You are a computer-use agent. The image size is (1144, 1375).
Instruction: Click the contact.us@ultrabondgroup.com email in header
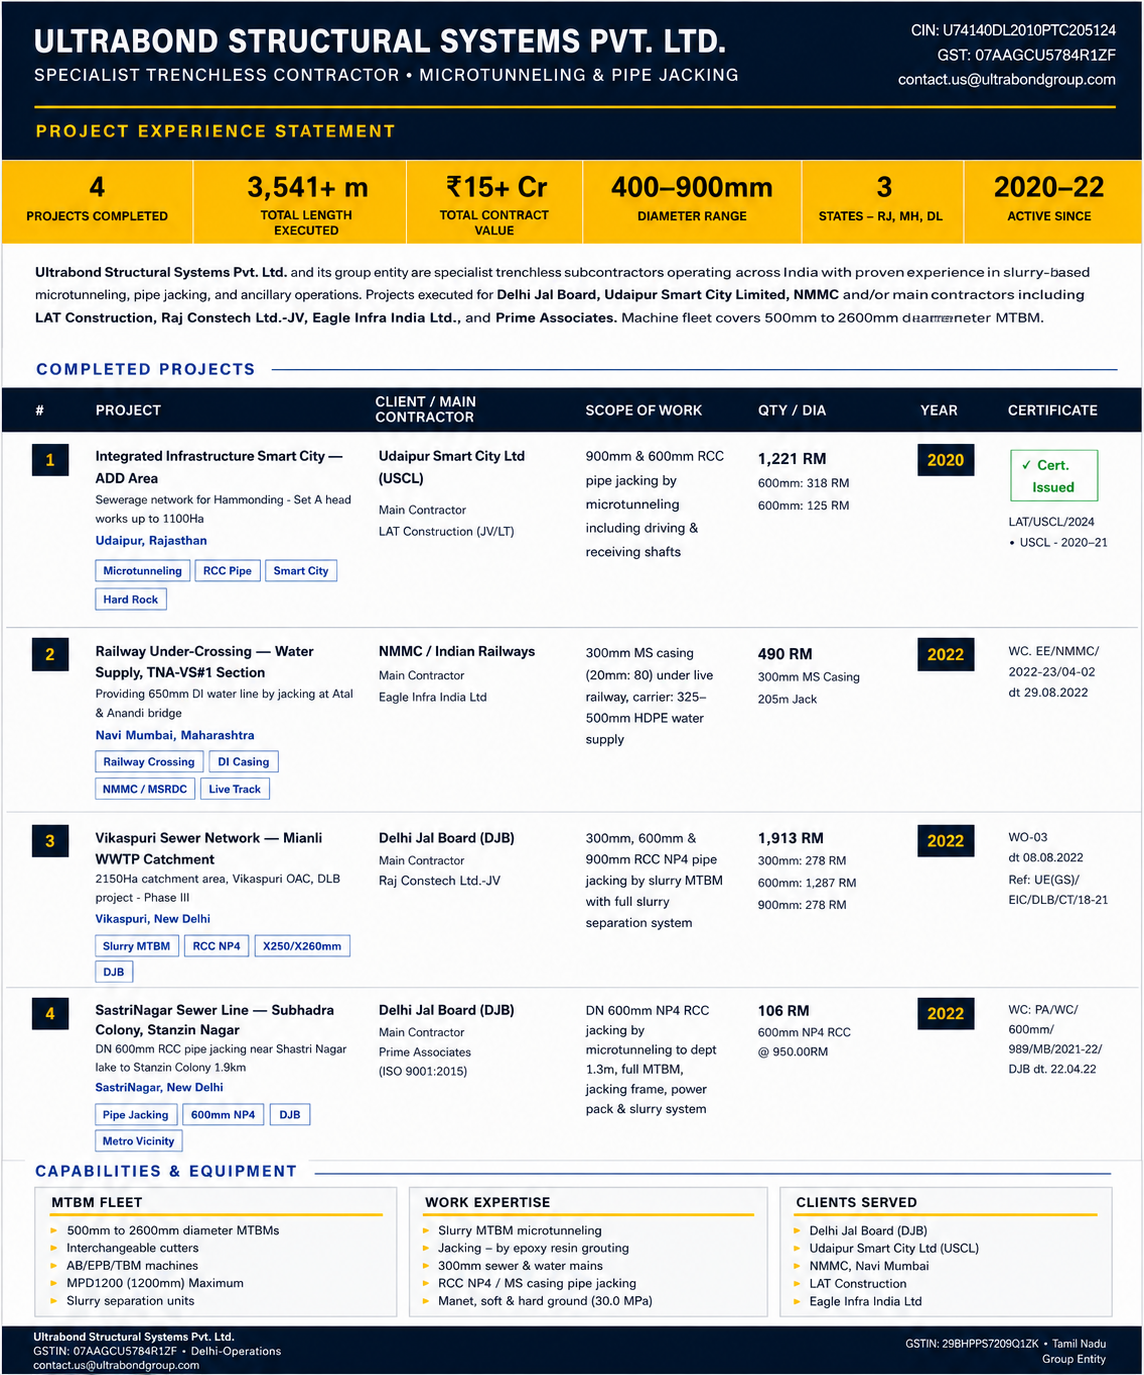tap(1006, 79)
